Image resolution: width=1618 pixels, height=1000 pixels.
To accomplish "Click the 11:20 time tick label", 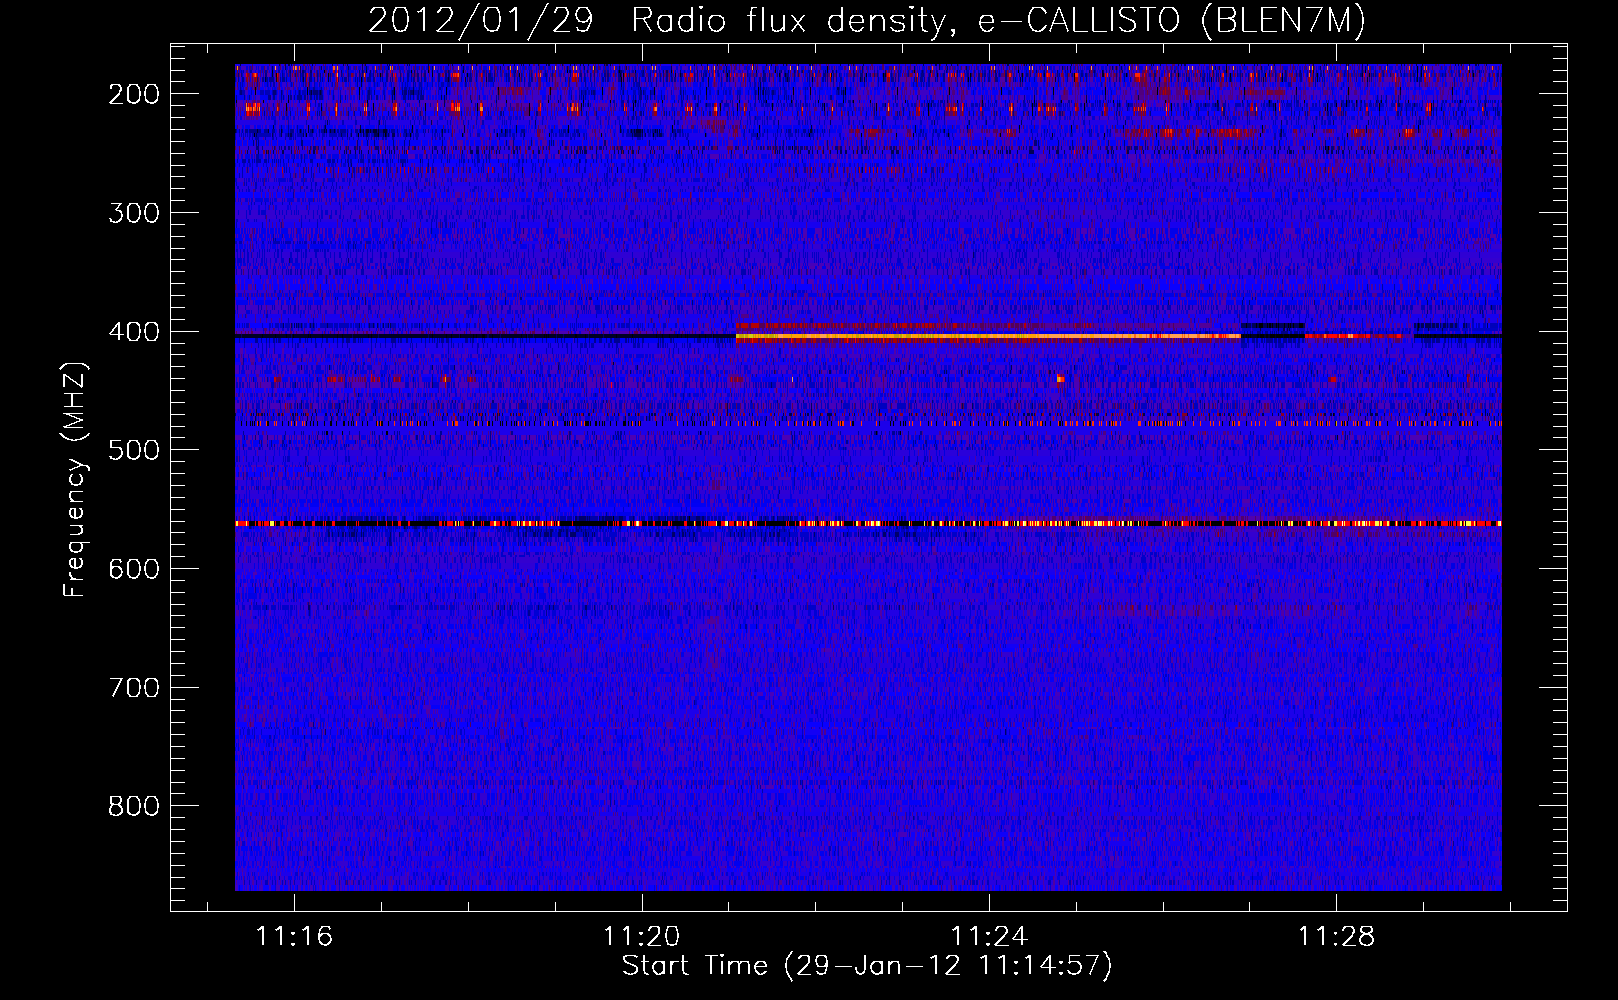I will tap(641, 937).
